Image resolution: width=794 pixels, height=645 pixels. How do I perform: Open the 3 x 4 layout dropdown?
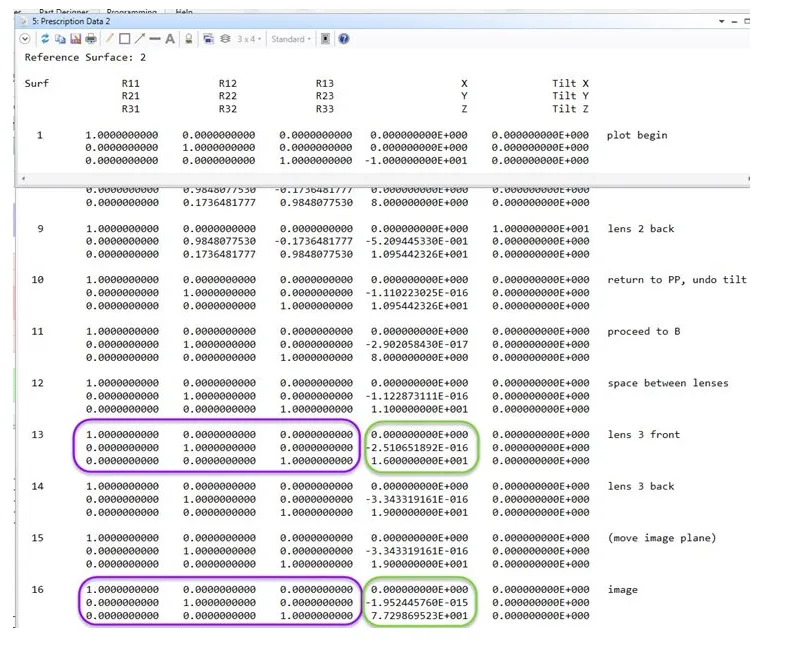(250, 39)
